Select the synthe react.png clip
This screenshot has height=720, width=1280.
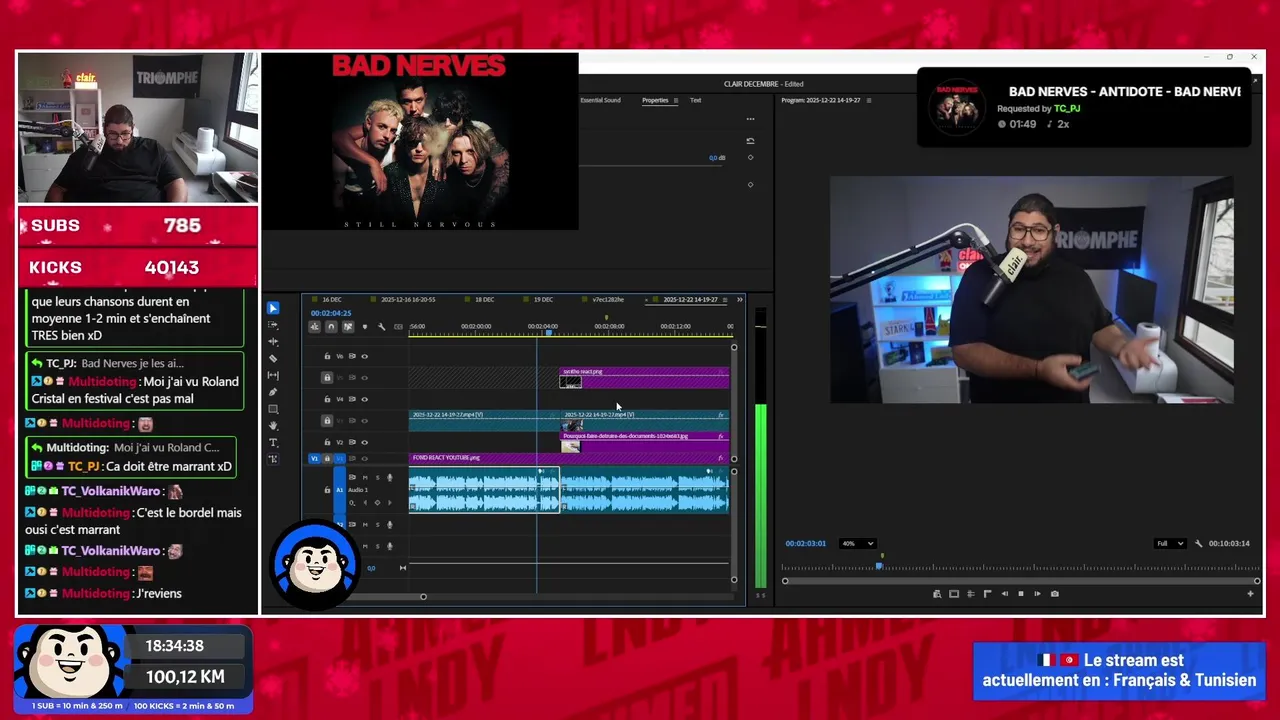[x=644, y=377]
